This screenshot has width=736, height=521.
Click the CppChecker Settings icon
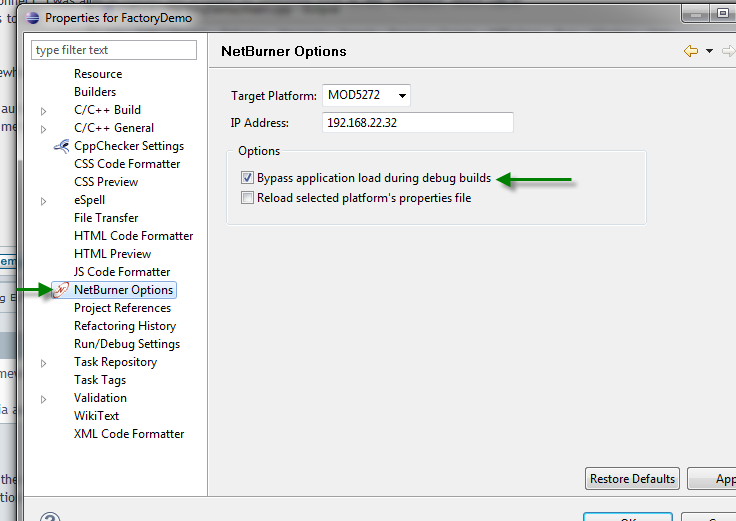point(61,146)
